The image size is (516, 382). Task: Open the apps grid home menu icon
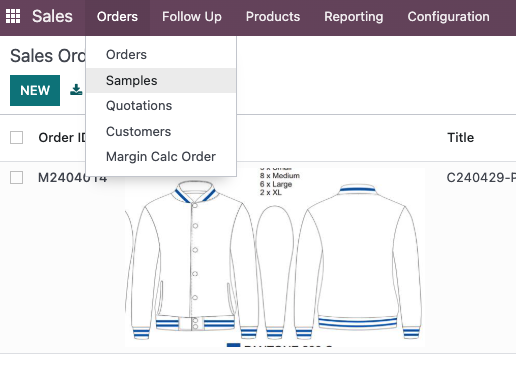pos(13,16)
